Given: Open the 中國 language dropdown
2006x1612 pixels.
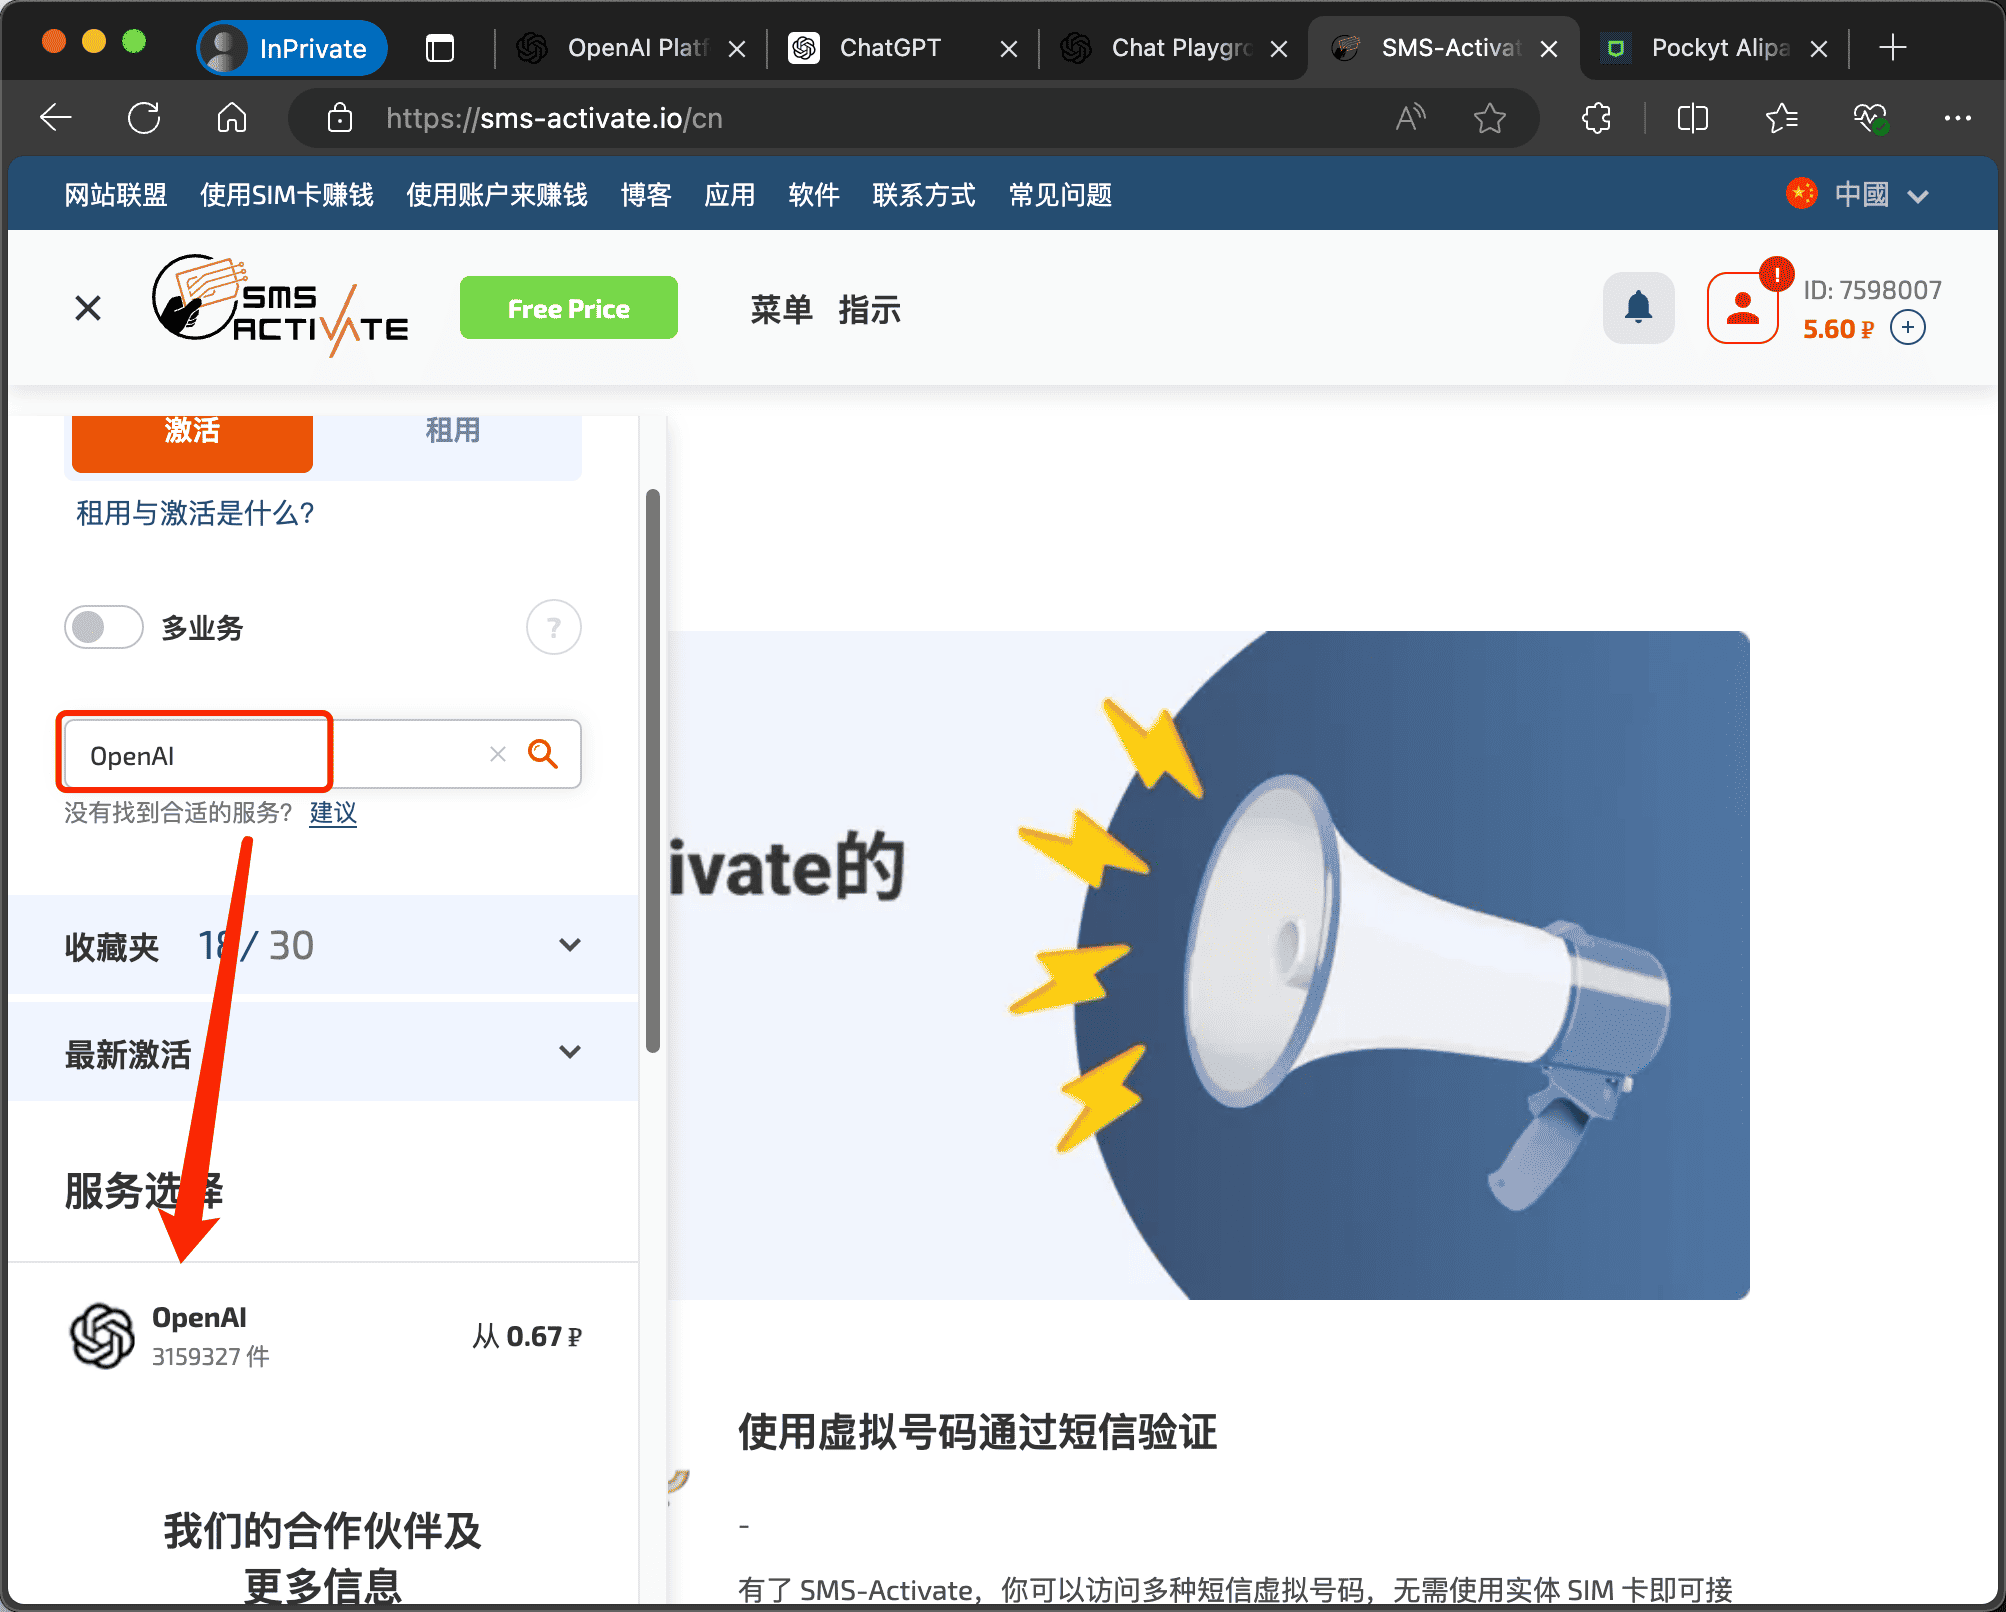Looking at the screenshot, I should tap(1860, 195).
